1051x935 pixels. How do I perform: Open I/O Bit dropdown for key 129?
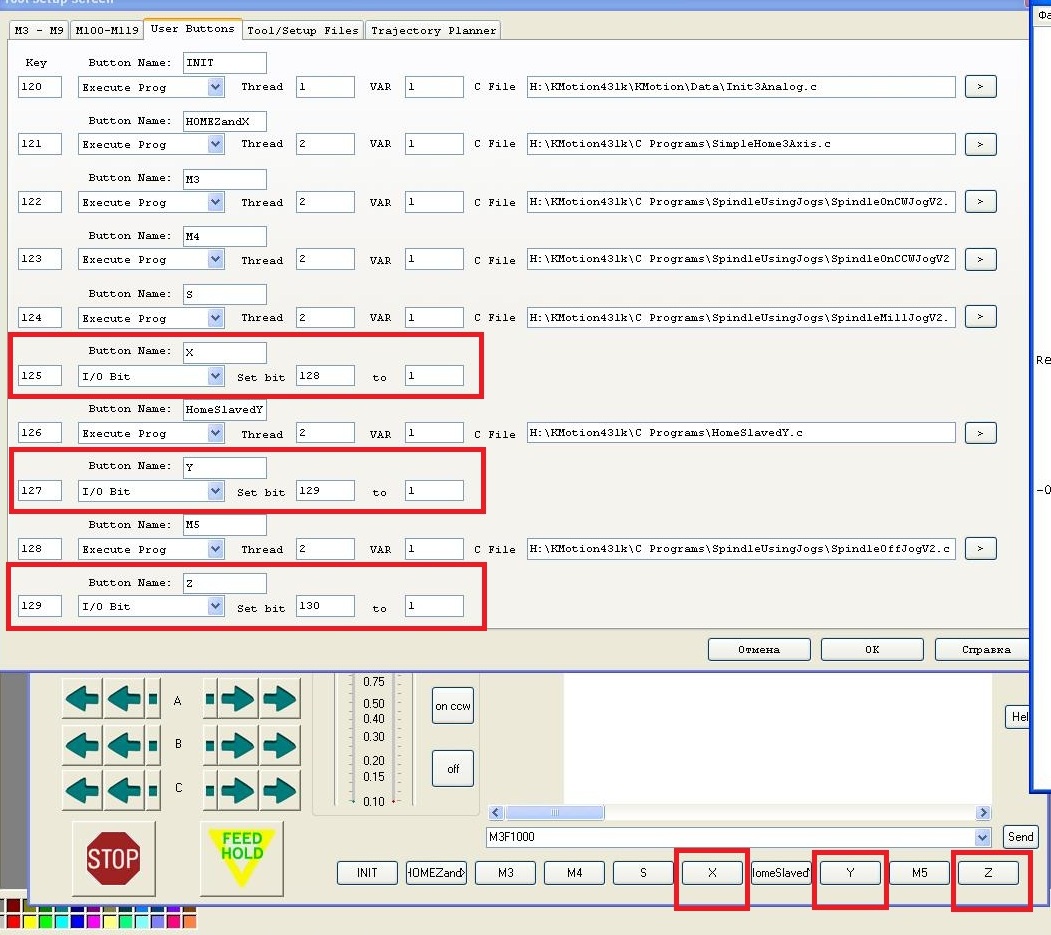tap(215, 606)
